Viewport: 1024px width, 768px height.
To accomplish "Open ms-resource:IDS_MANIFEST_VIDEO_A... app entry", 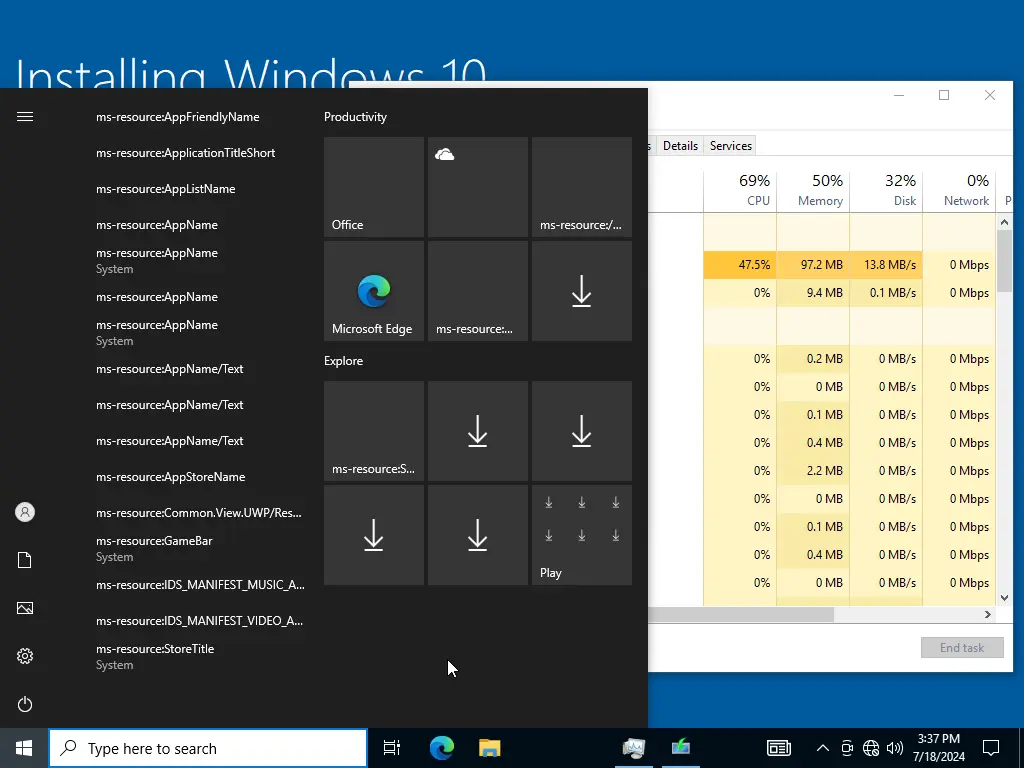I will 199,620.
